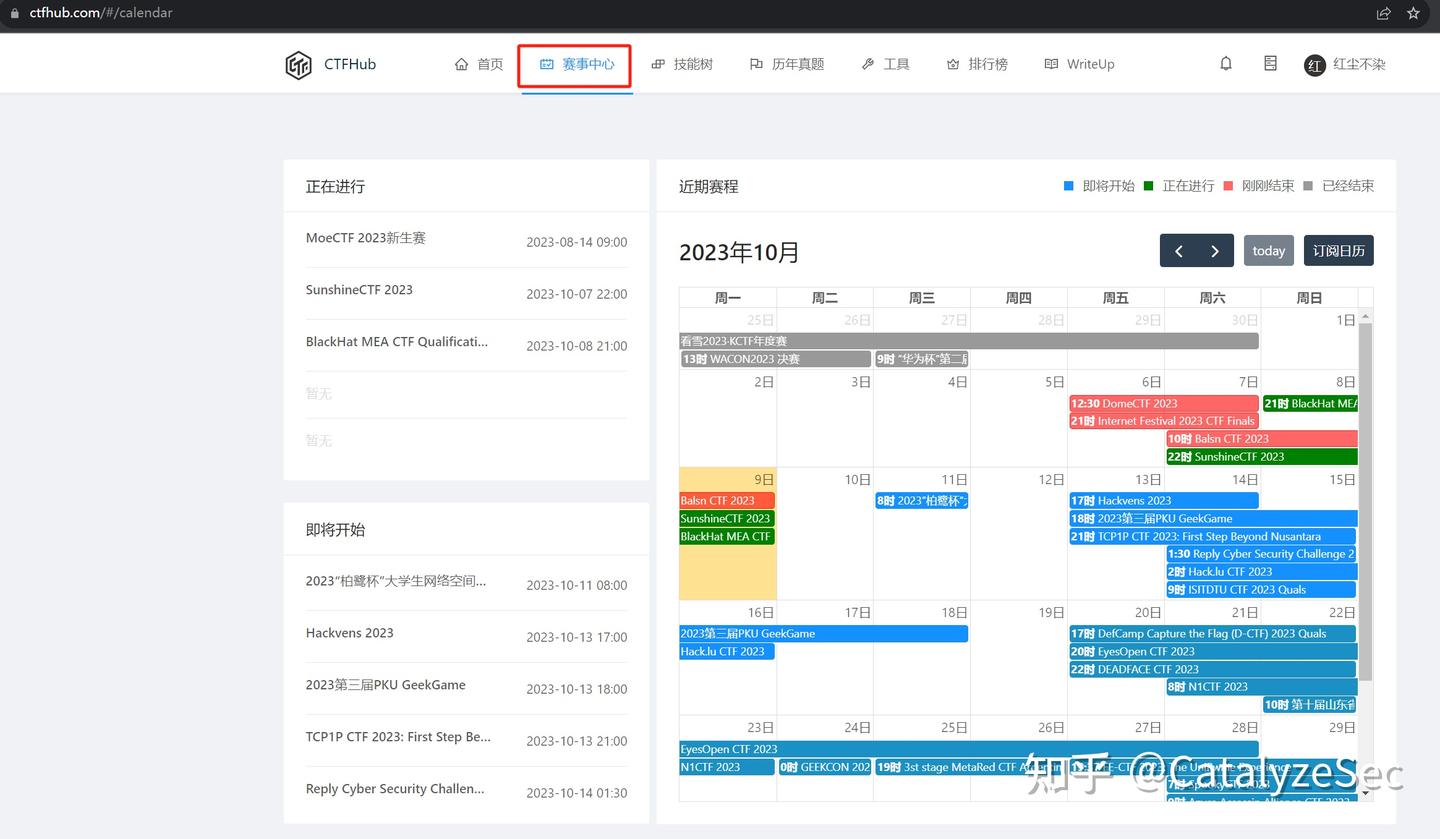
Task: Open 工具 using the wrench icon
Action: coord(868,63)
